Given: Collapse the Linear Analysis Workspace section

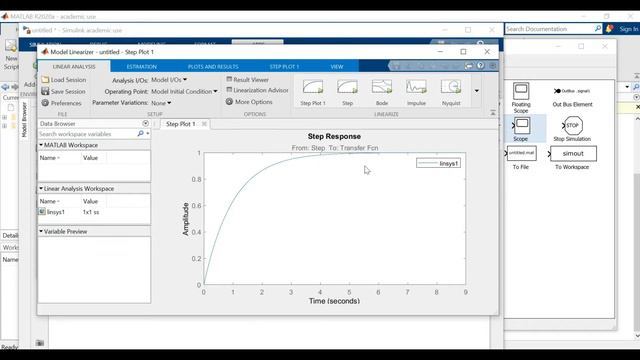Looking at the screenshot, I should tap(41, 189).
